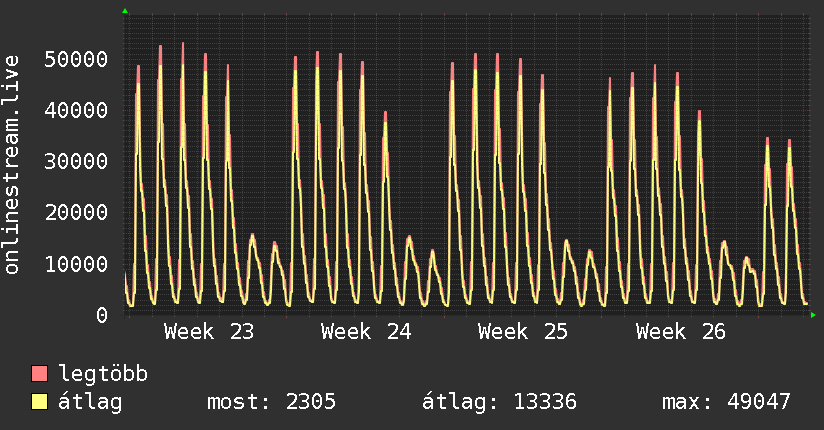Click the átlag: 13336 statistic
The image size is (824, 430).
click(499, 402)
